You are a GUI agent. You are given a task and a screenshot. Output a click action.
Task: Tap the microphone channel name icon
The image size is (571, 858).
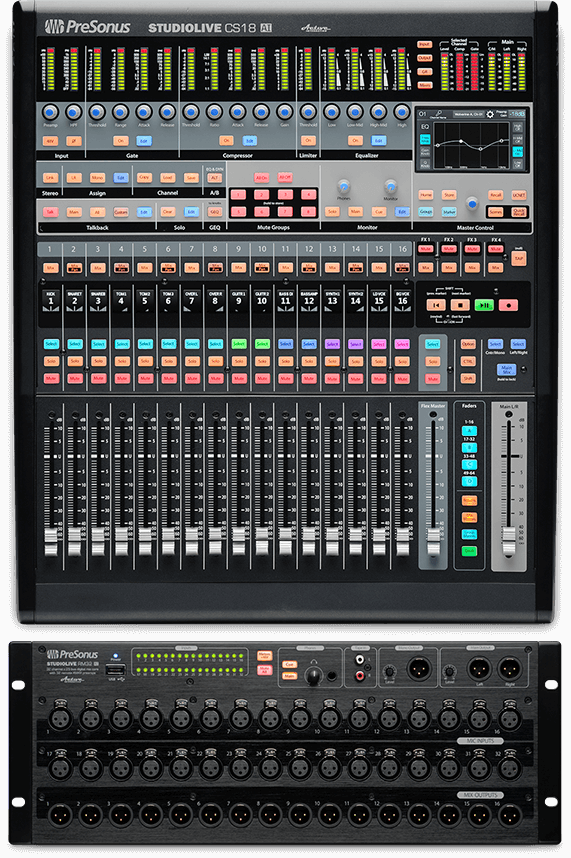click(x=439, y=114)
